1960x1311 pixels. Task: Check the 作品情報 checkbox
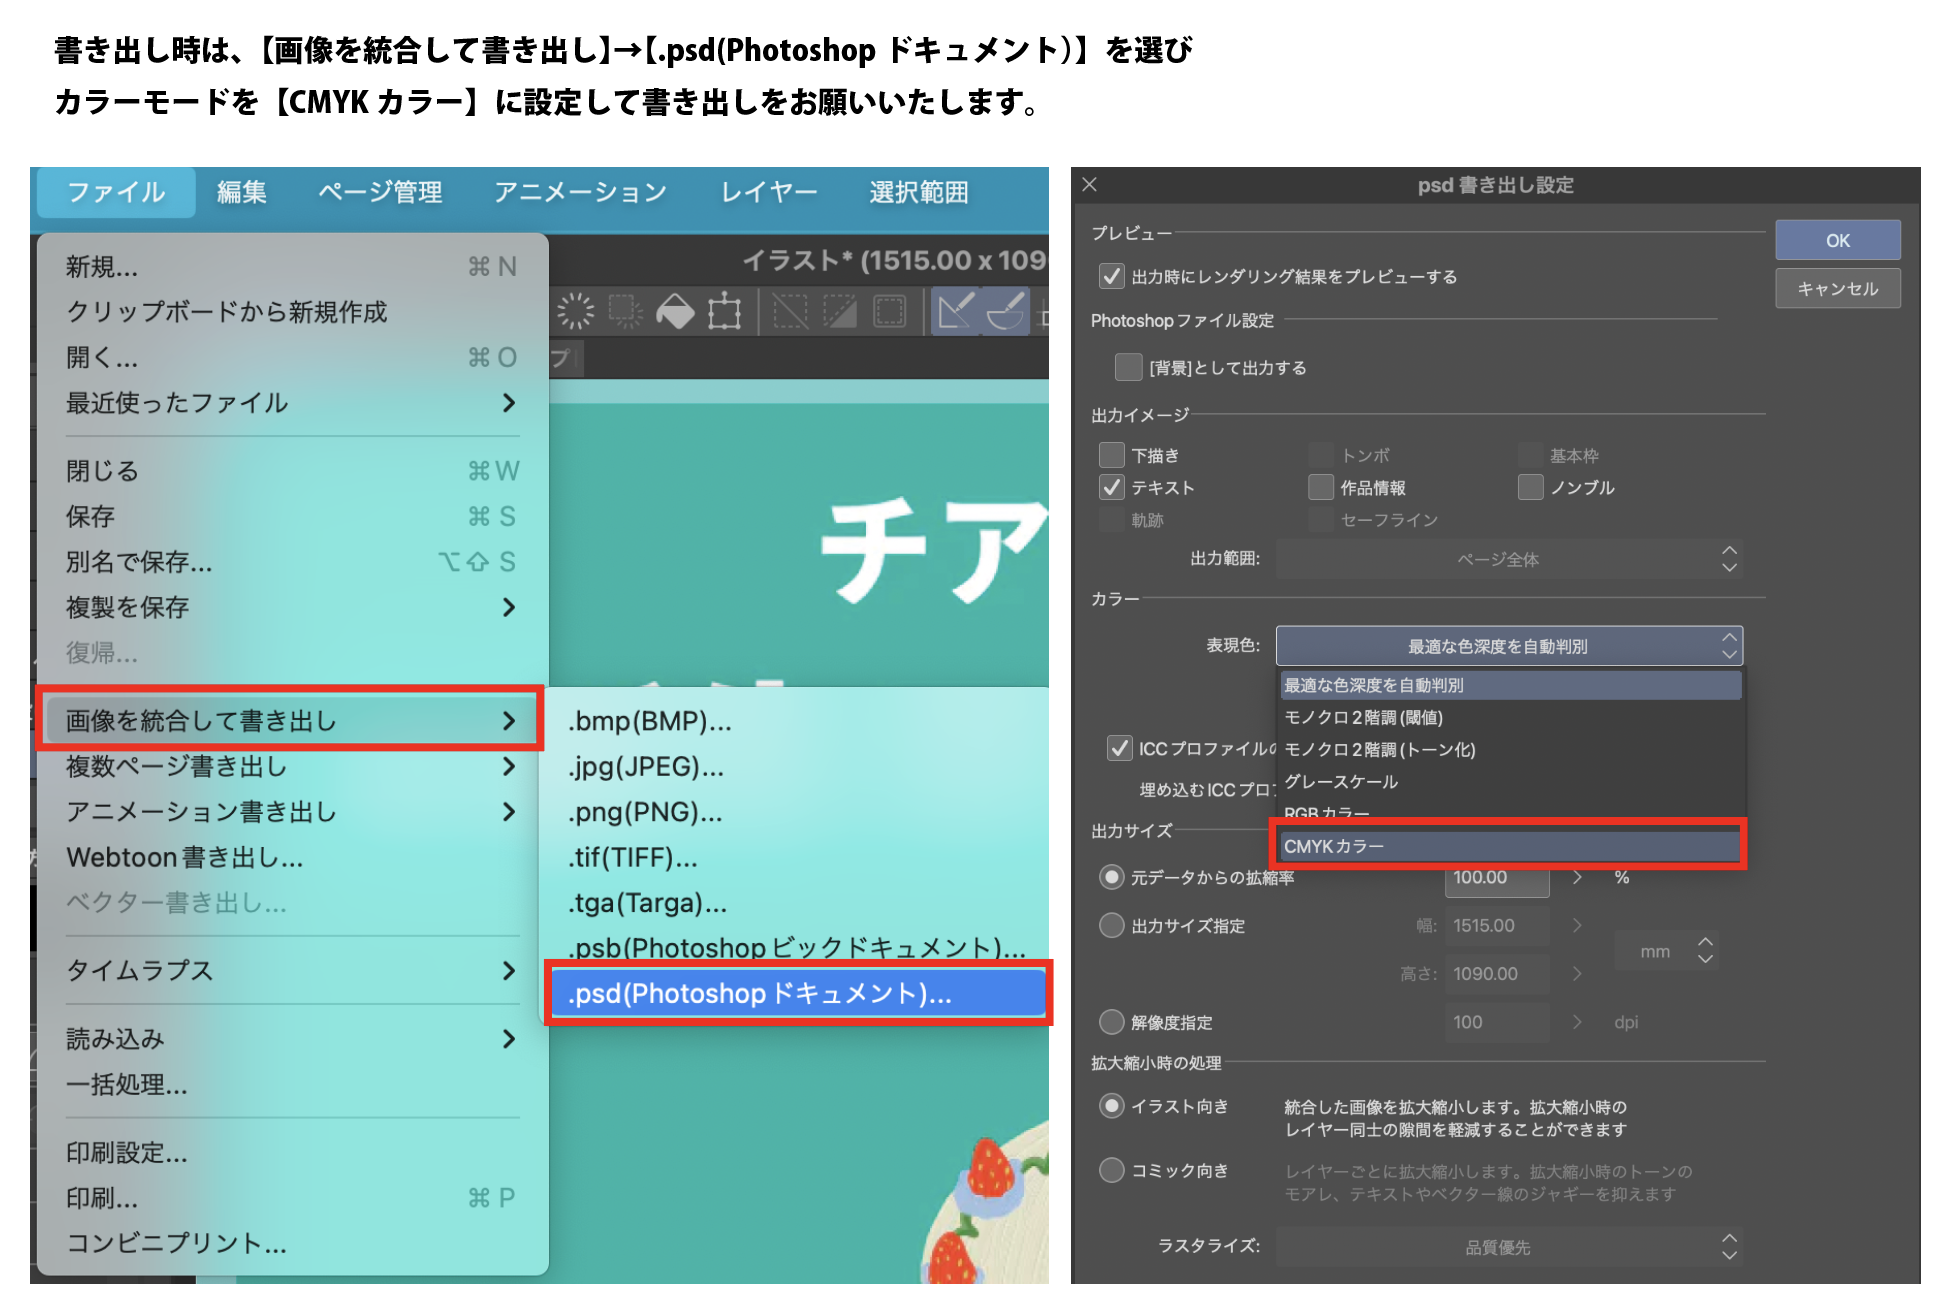coord(1321,487)
